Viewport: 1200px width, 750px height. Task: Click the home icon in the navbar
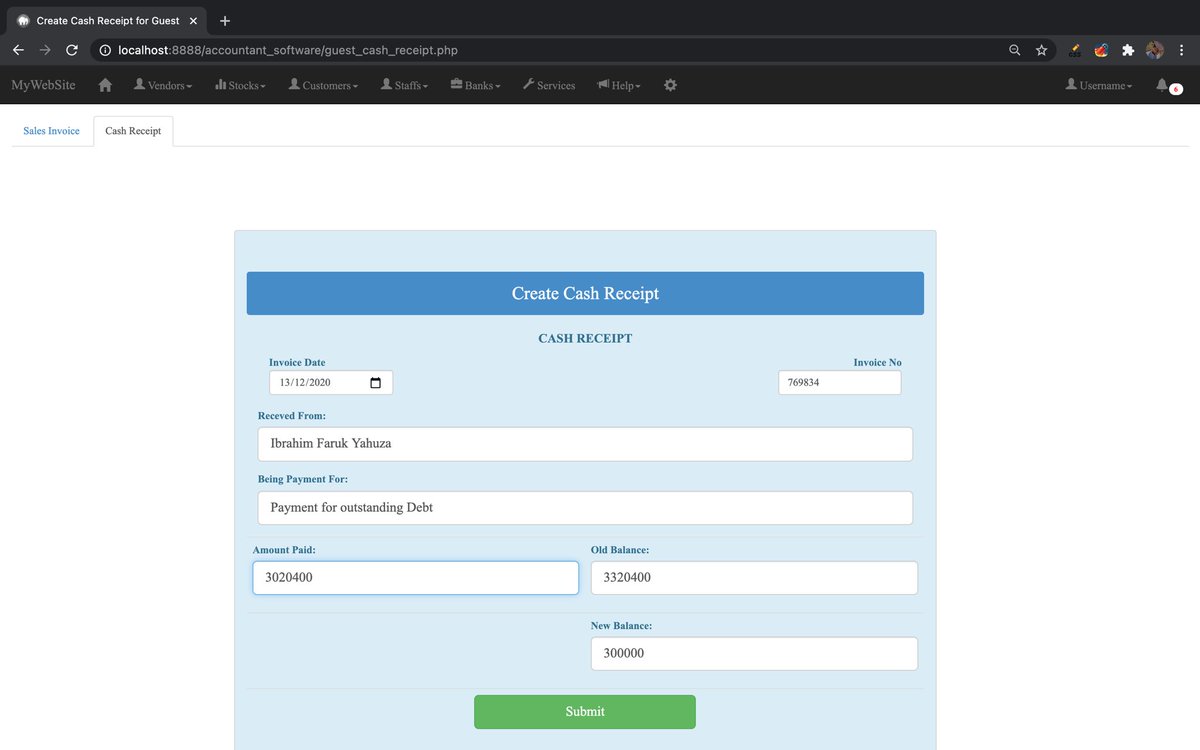(104, 86)
